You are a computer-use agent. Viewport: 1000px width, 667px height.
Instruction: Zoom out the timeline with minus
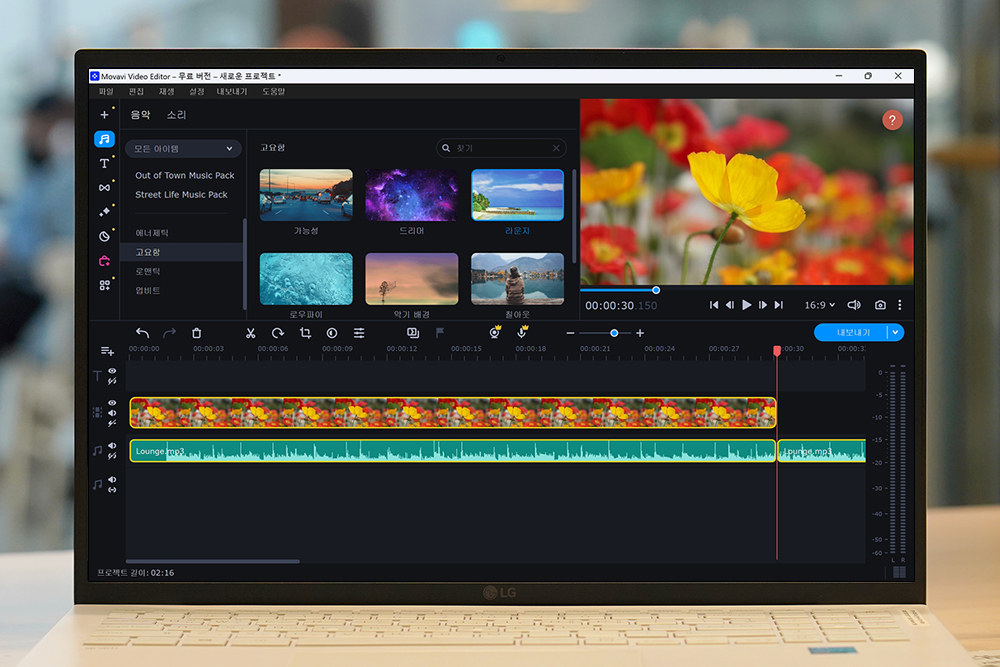point(570,333)
